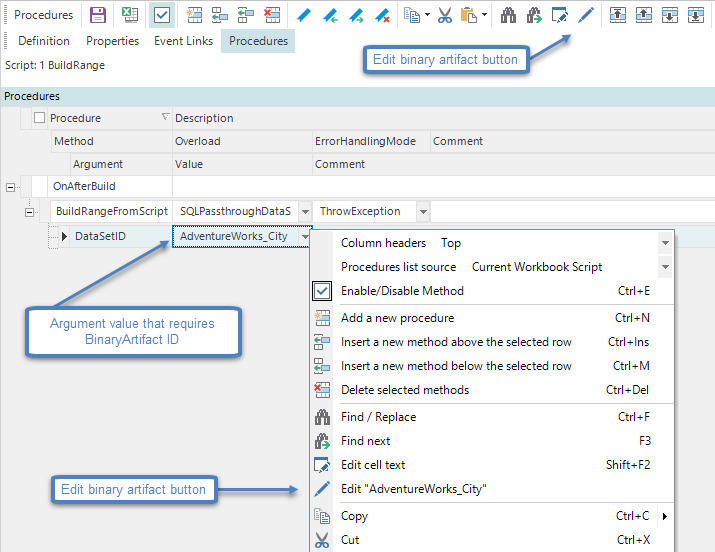This screenshot has height=552, width=715.
Task: Open the ThrowException error mode dropdown
Action: coord(423,212)
